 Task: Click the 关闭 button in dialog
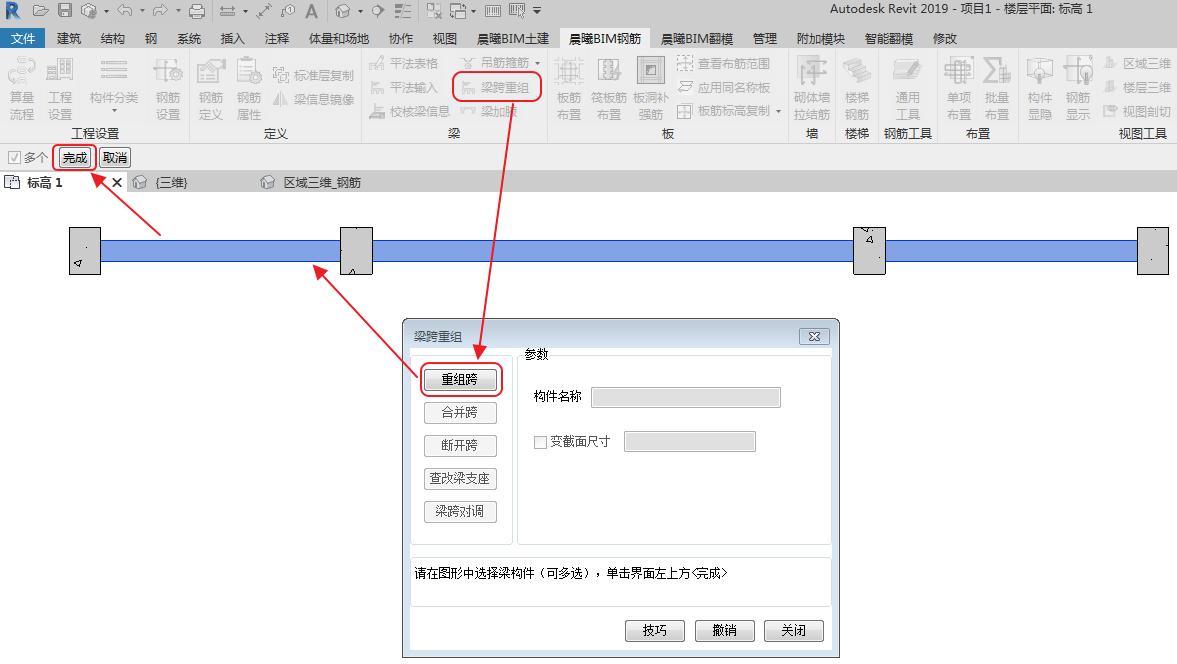pos(793,630)
